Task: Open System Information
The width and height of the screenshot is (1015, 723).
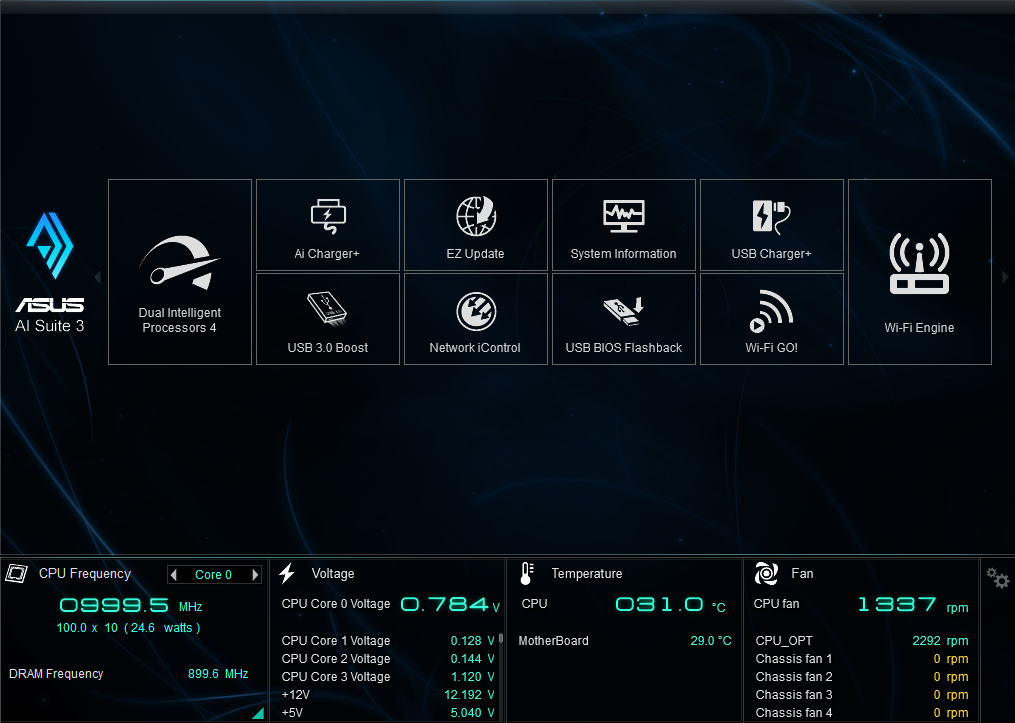Action: pyautogui.click(x=623, y=225)
